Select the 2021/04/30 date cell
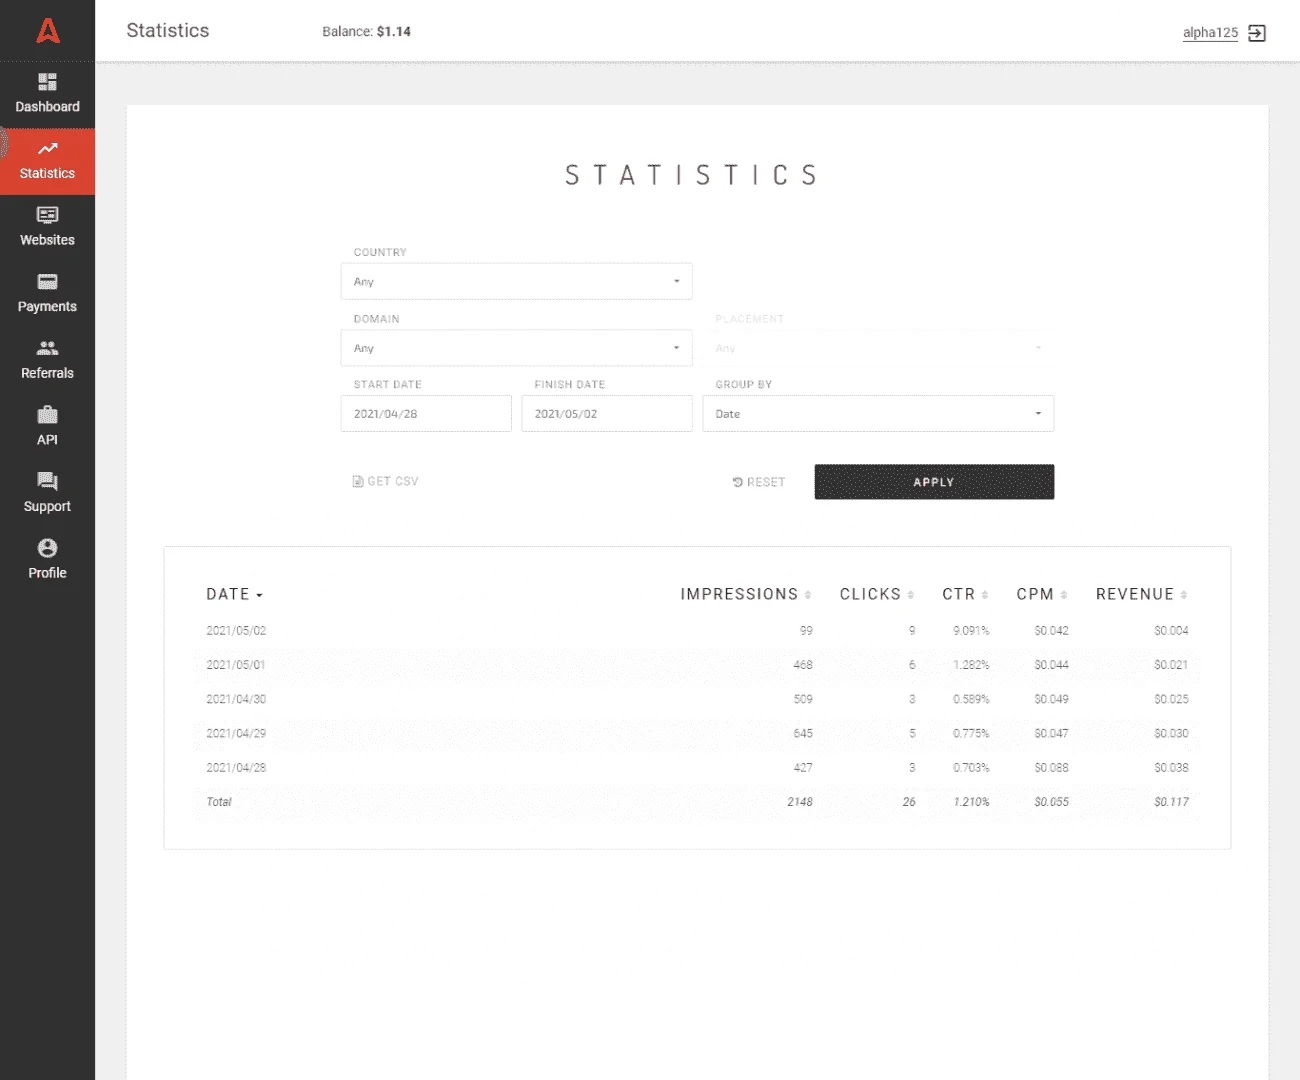Screen dimensions: 1300x1080 [236, 699]
